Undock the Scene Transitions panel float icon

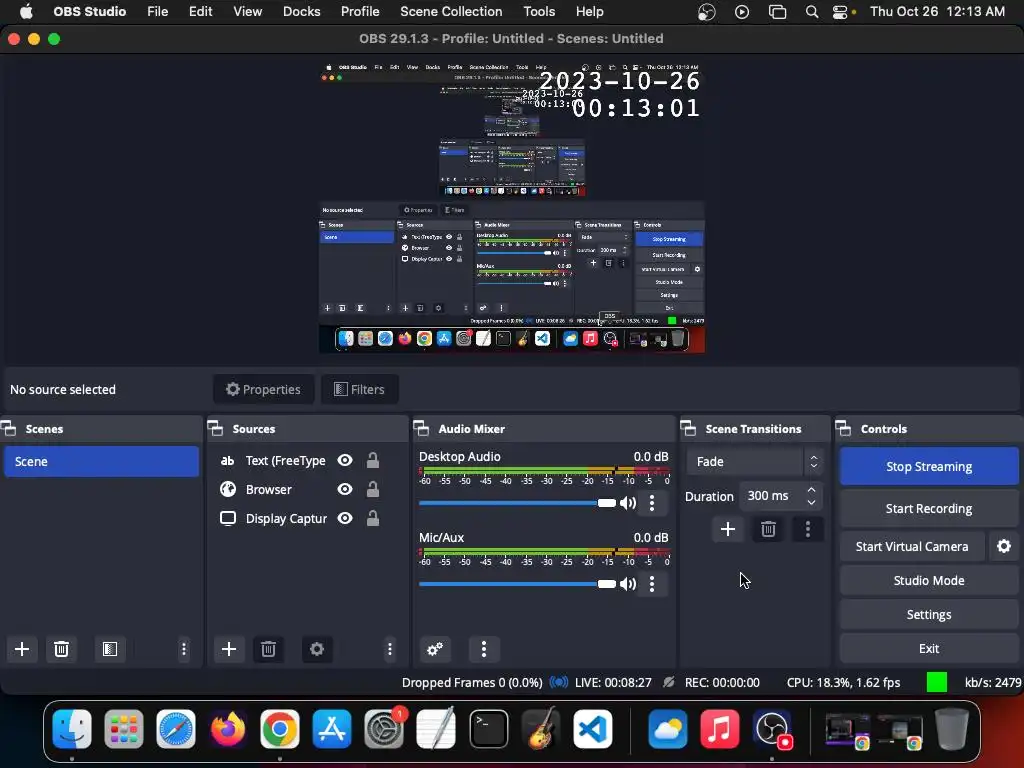click(x=688, y=428)
